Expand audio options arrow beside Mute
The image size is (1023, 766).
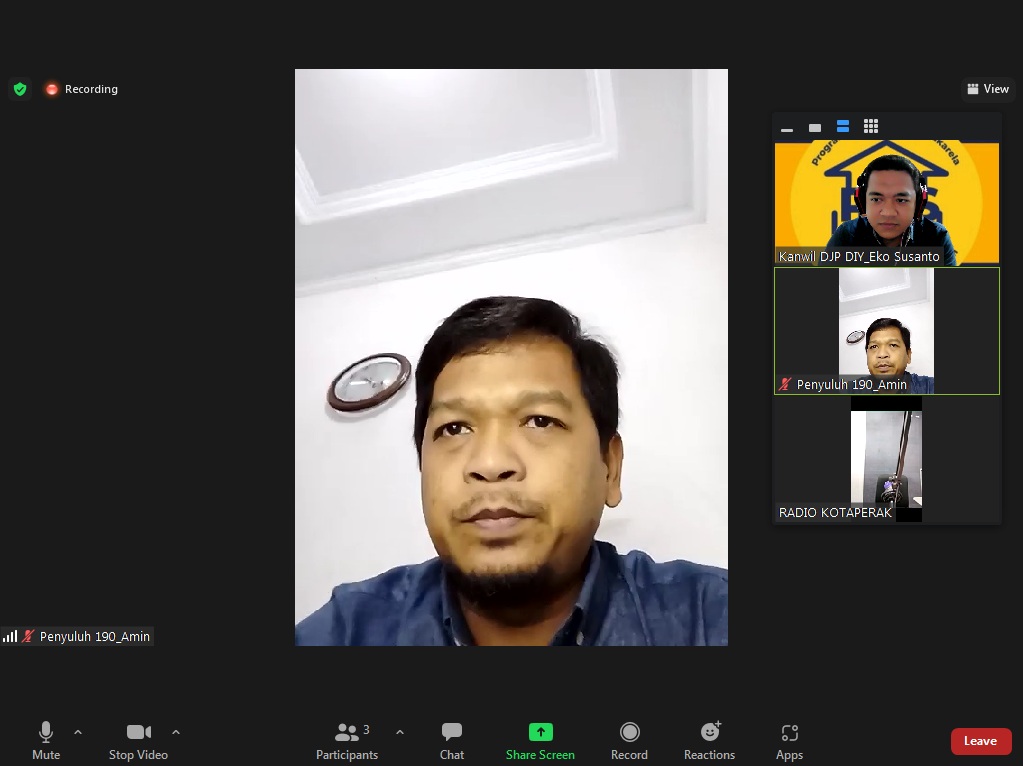[78, 732]
